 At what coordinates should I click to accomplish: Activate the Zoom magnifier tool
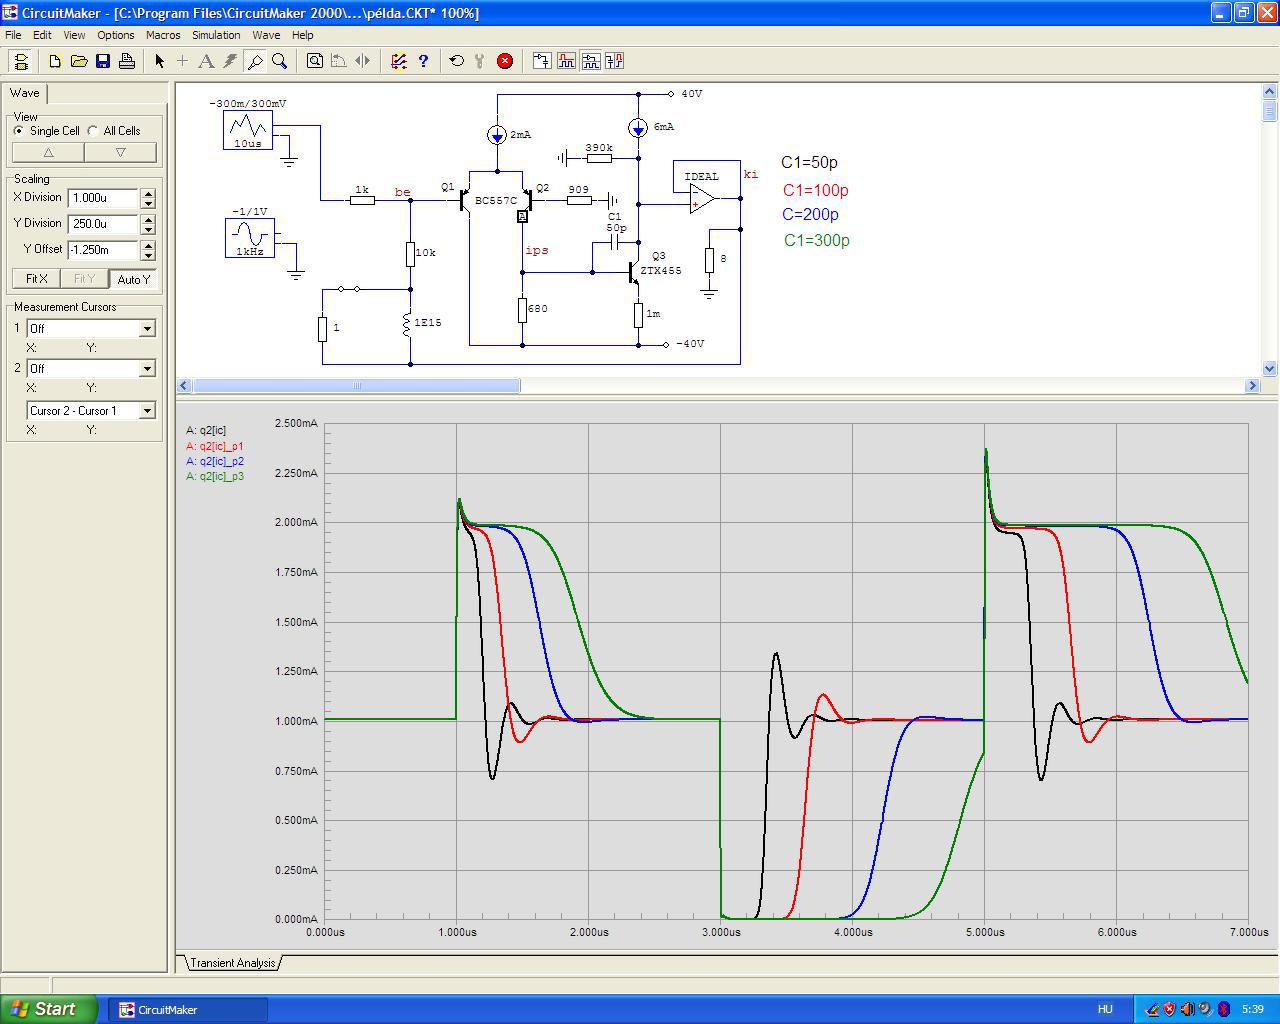tap(280, 61)
